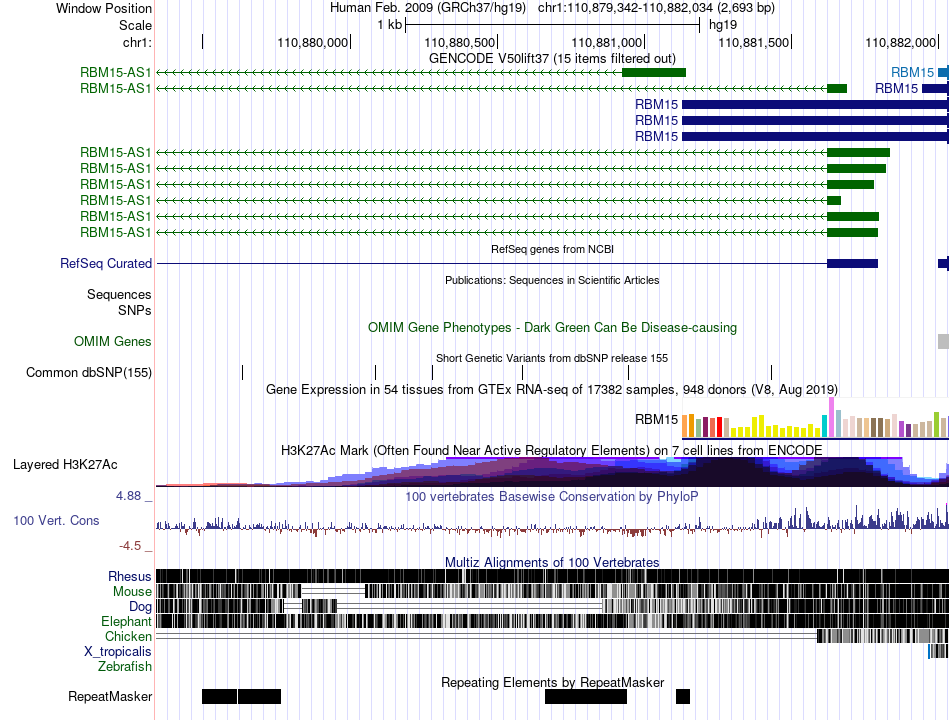Open 100 vertebrates Basewise Conservation by PhyloP title
The image size is (950, 720).
pos(552,496)
